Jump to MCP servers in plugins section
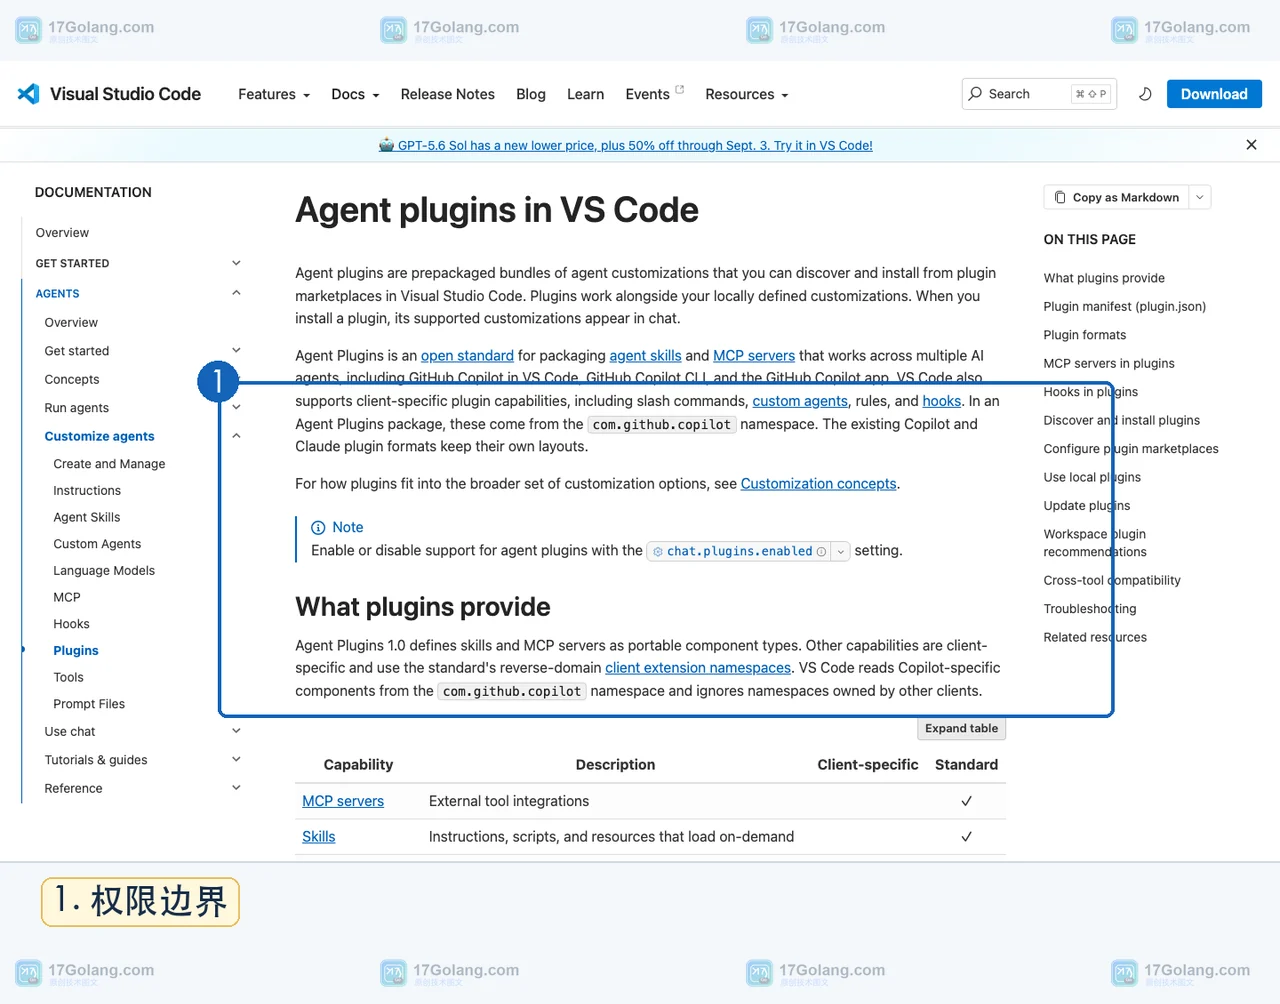This screenshot has height=1004, width=1280. [x=1109, y=364]
